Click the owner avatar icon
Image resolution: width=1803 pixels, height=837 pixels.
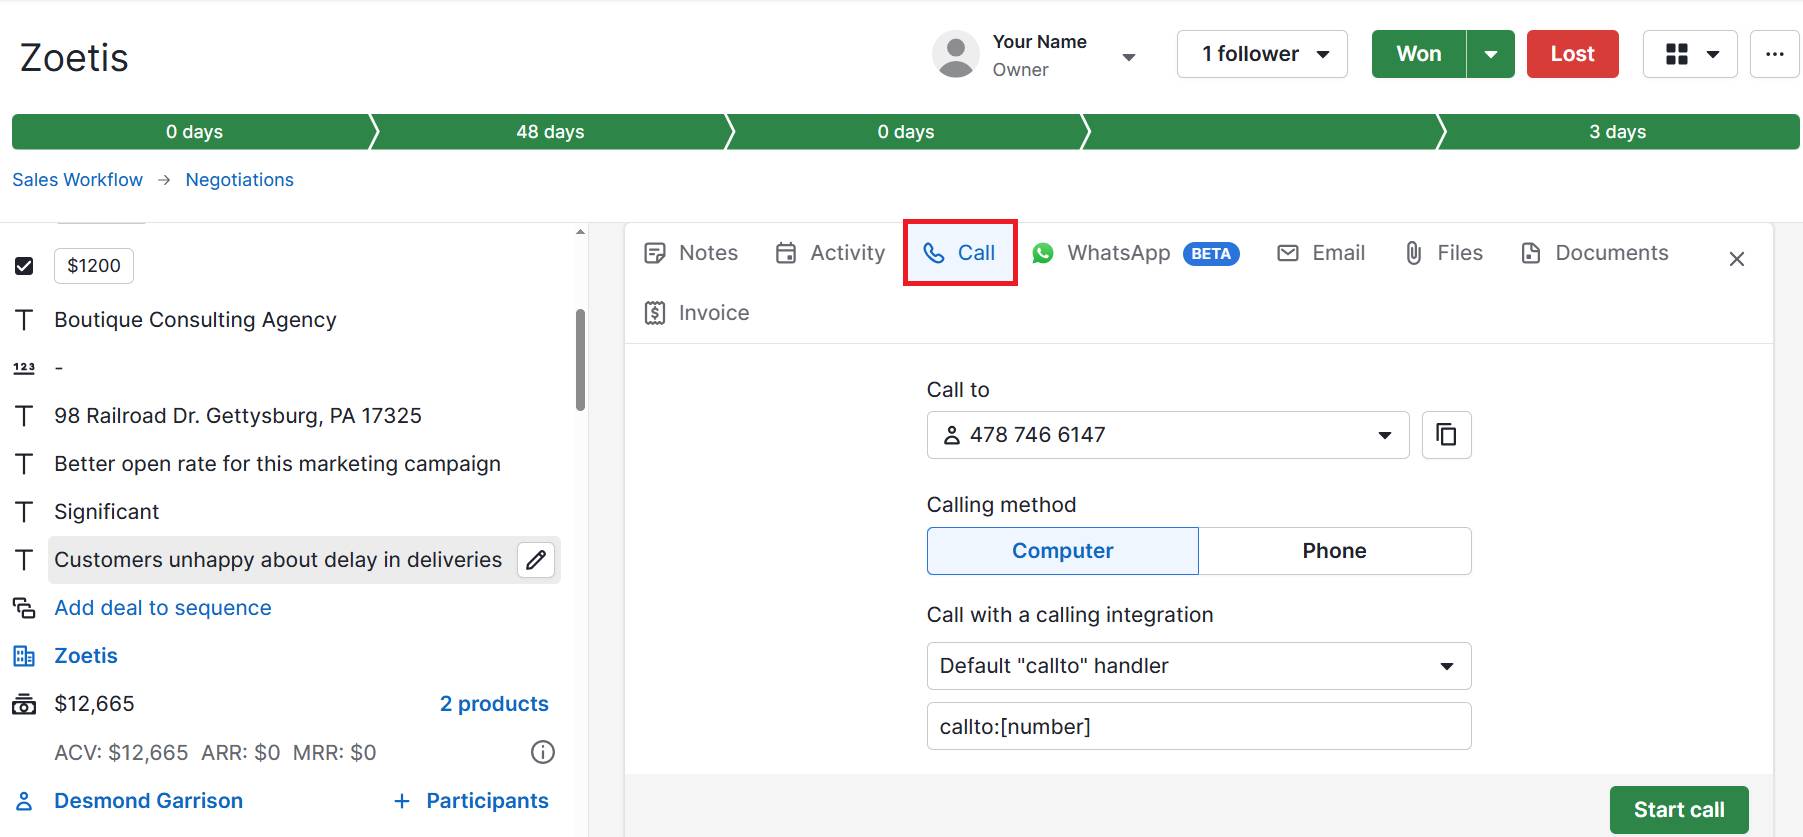(x=956, y=54)
